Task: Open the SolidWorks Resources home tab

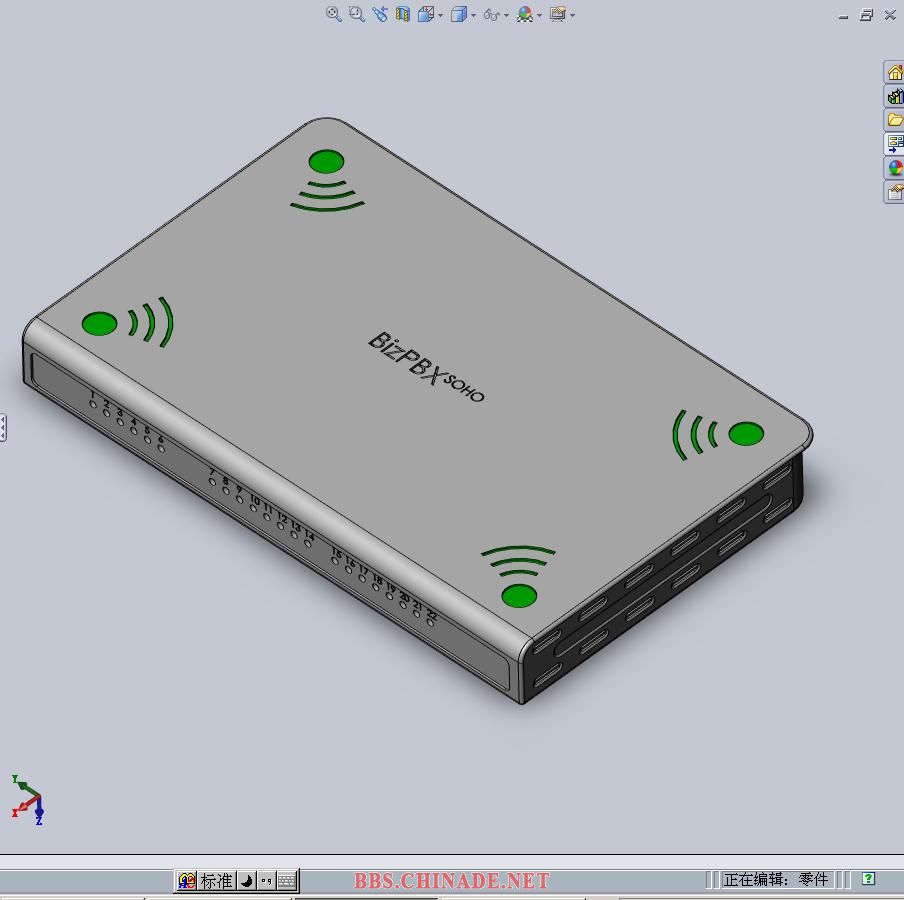Action: (894, 73)
